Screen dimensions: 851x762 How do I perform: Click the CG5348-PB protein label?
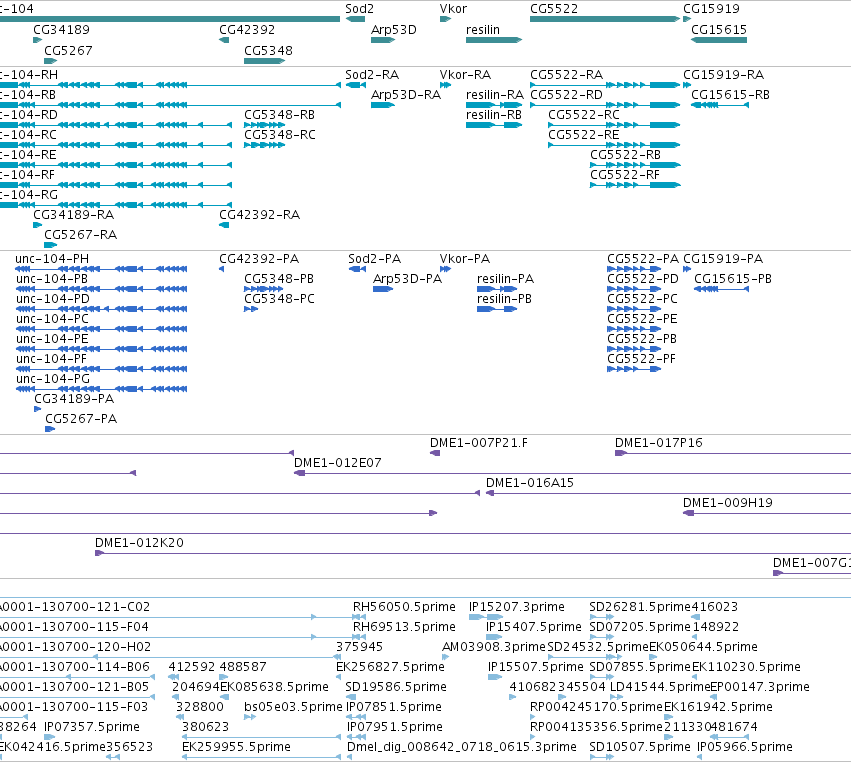(x=280, y=279)
